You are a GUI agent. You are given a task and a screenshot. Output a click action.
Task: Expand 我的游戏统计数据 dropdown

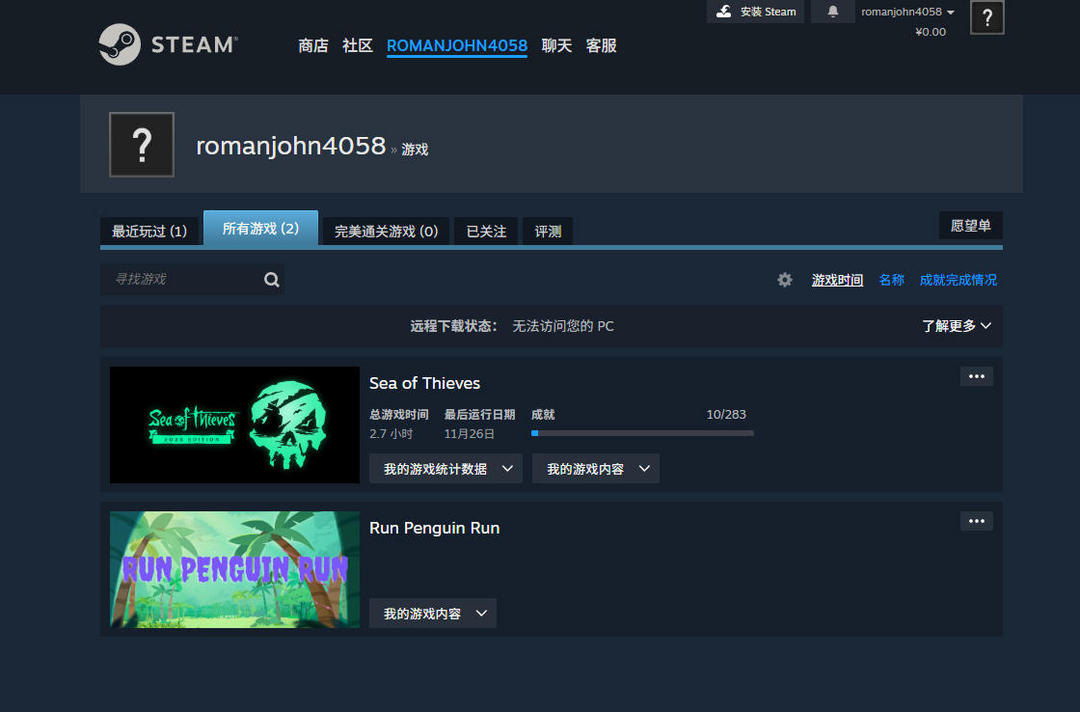446,469
